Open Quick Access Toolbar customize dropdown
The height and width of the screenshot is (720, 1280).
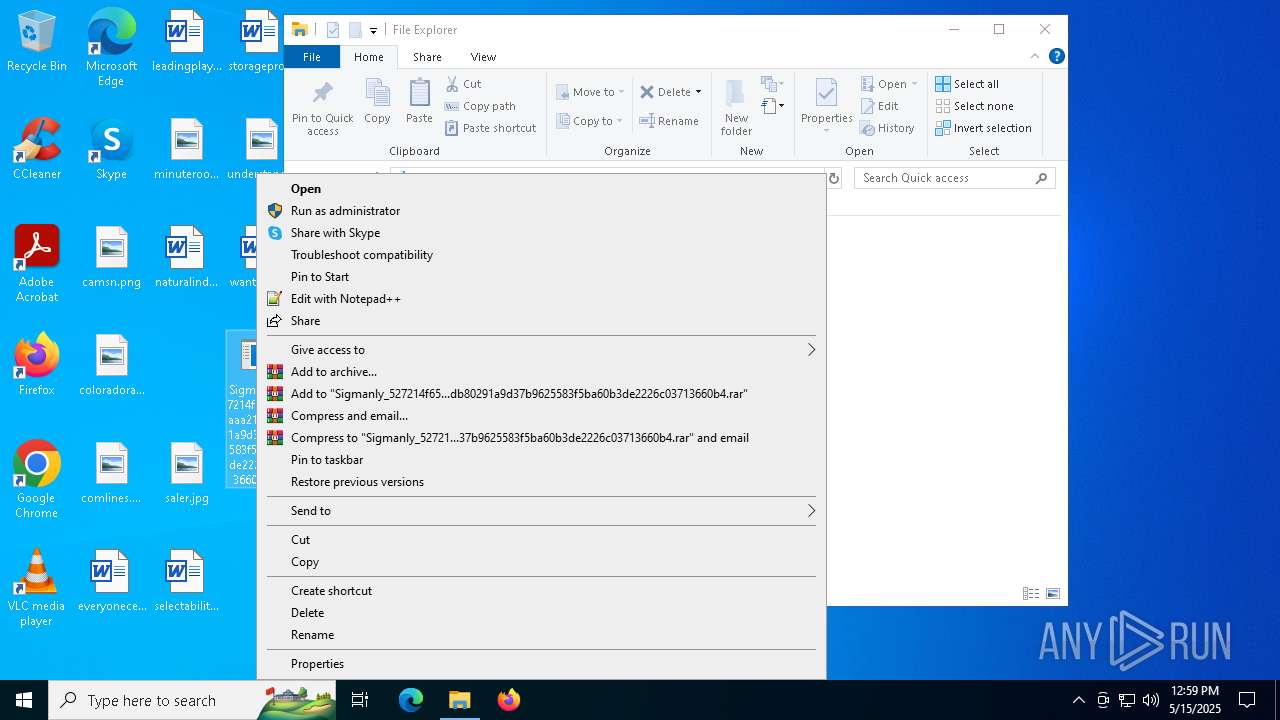pyautogui.click(x=373, y=31)
